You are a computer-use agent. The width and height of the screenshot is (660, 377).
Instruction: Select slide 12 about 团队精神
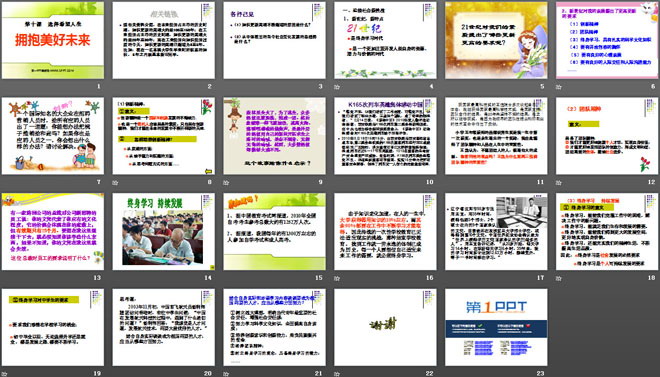[x=607, y=136]
